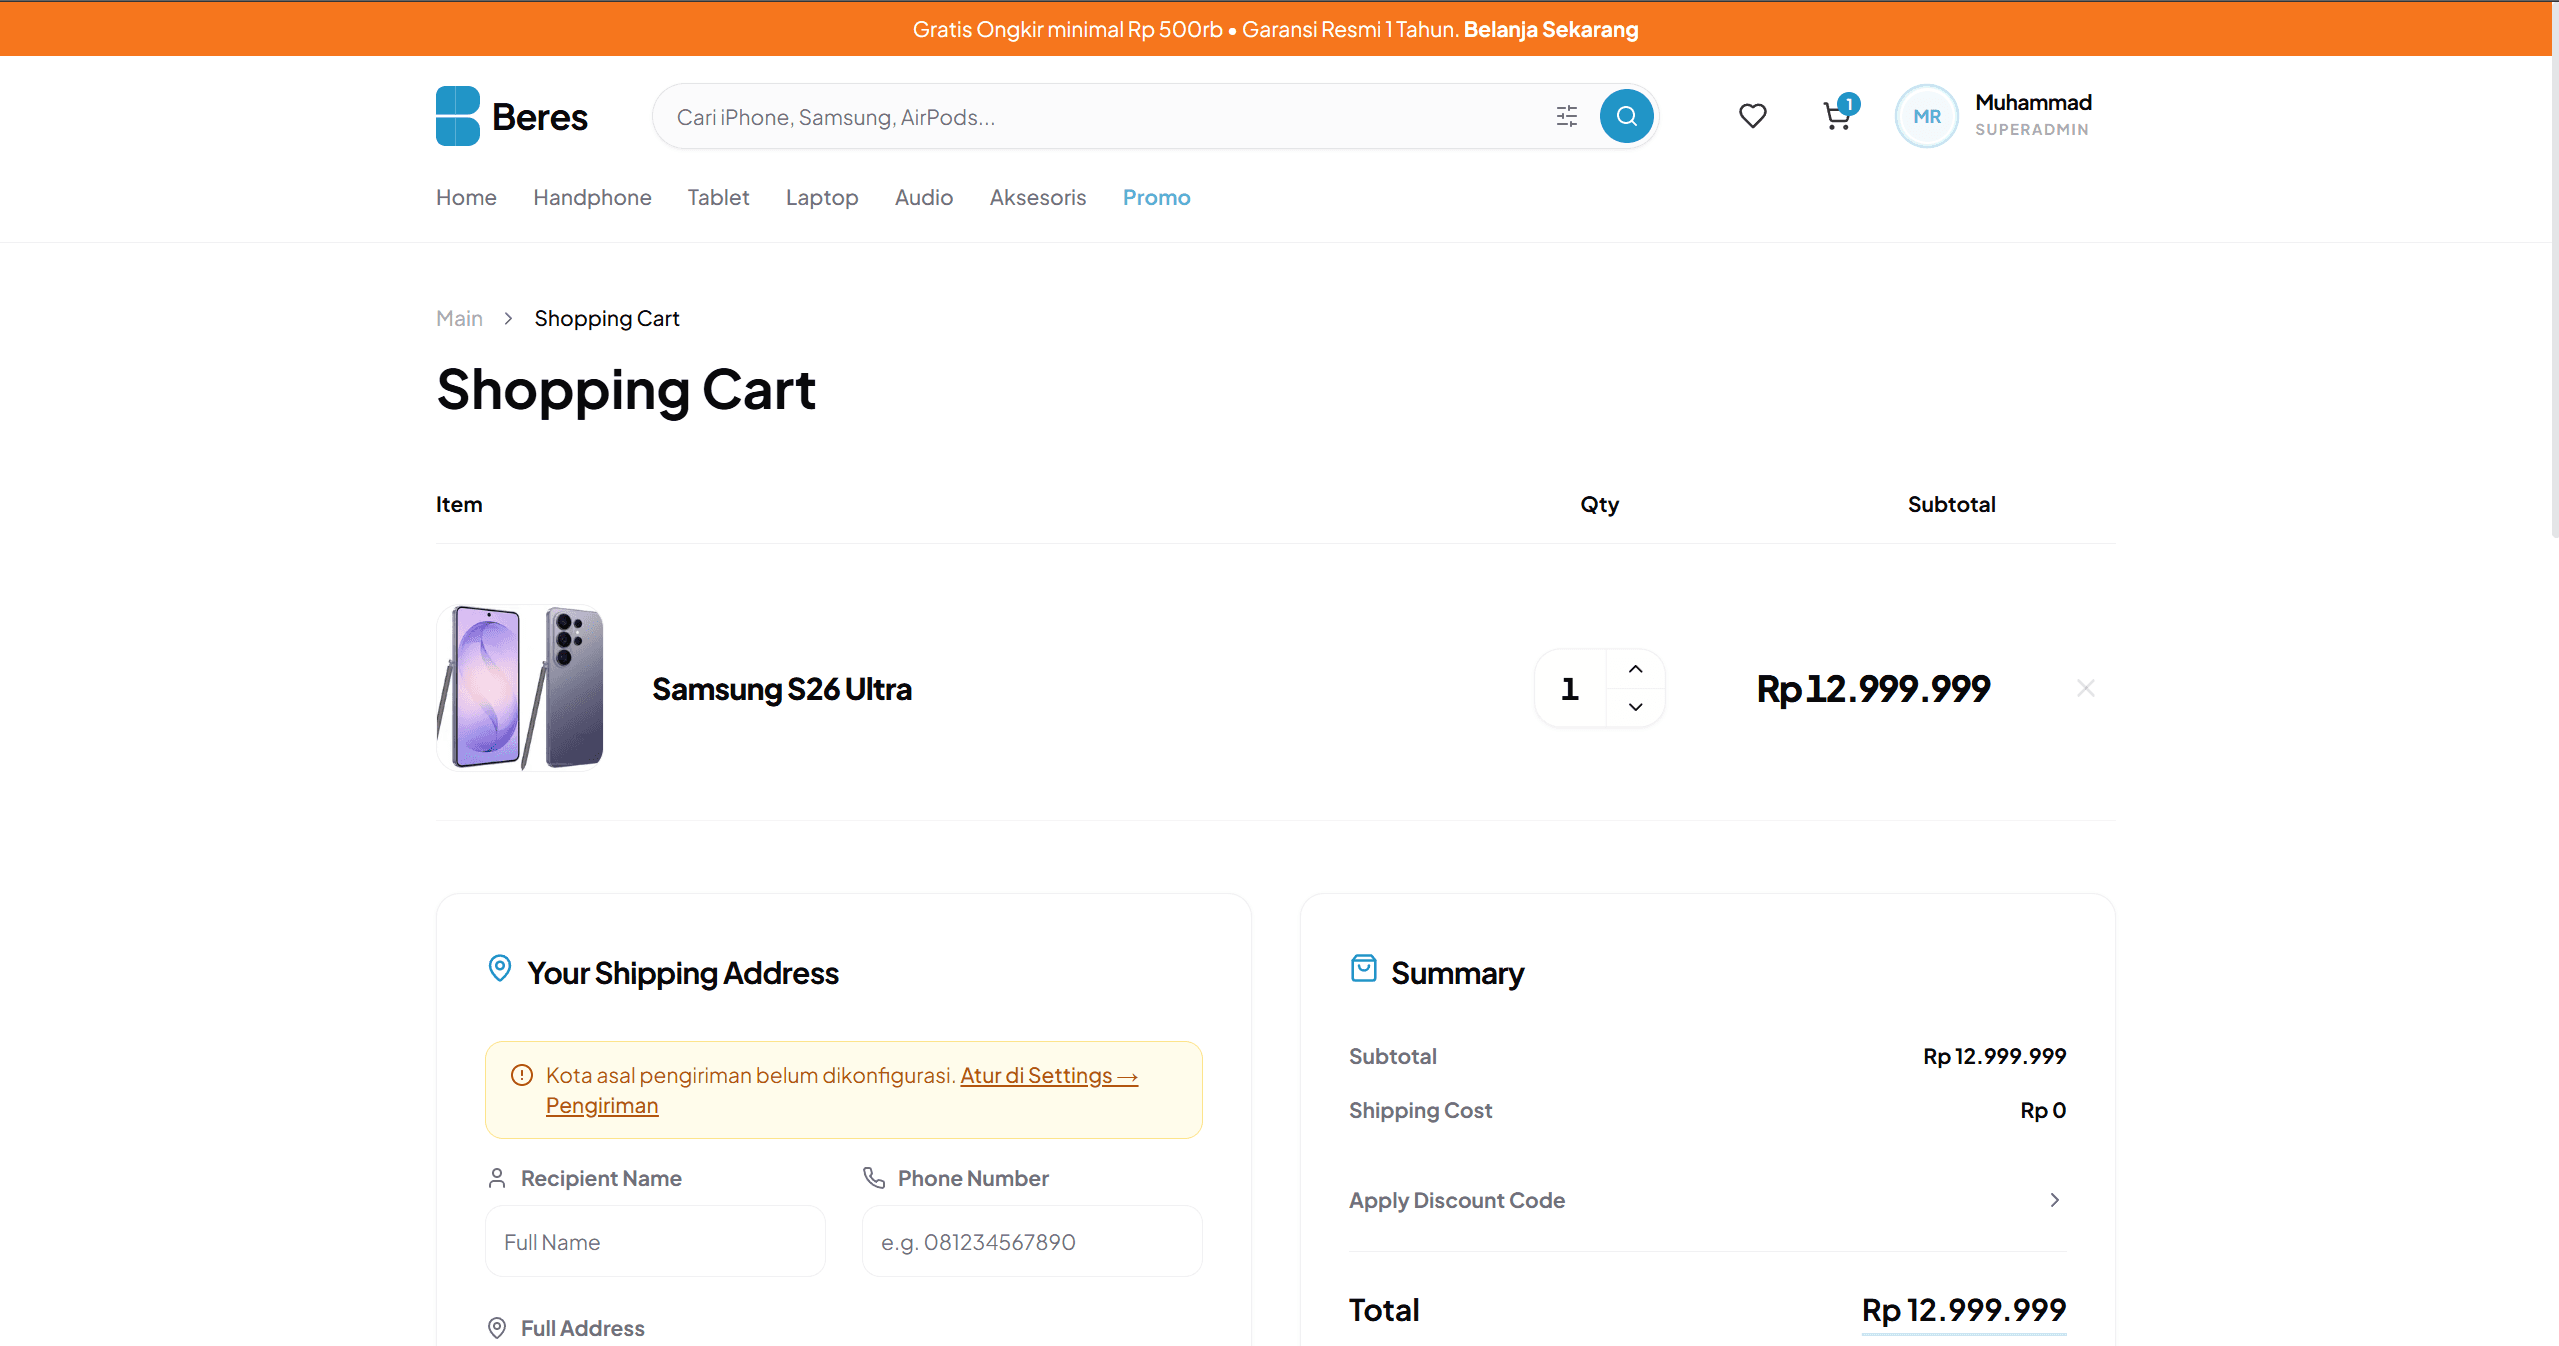This screenshot has width=2559, height=1346.
Task: Click Summary subtotal value Rp 12.999.999
Action: click(x=1994, y=1056)
